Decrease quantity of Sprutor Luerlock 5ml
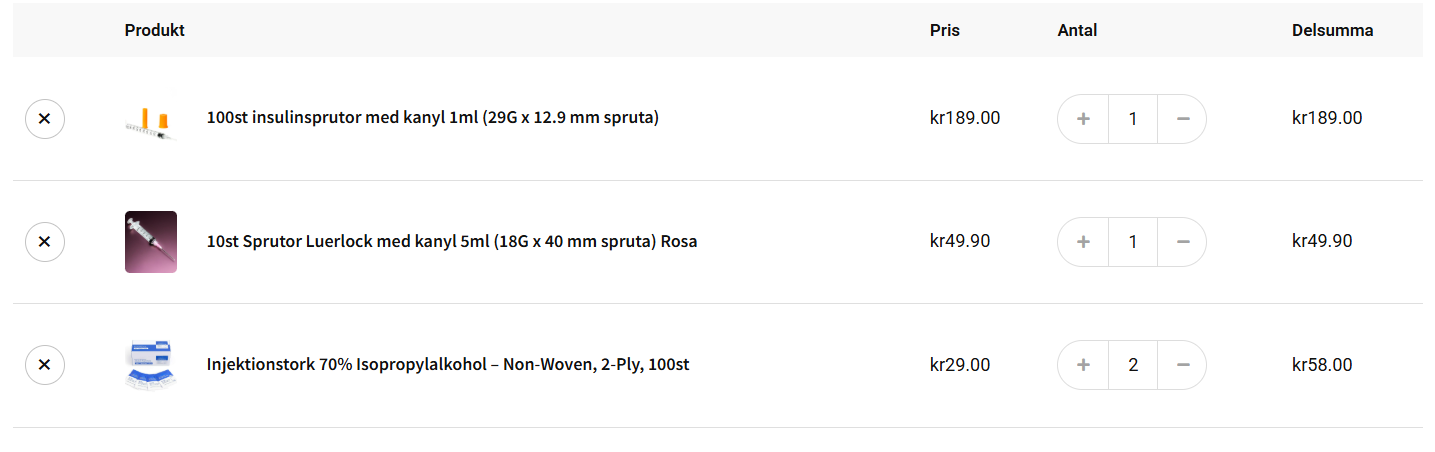This screenshot has width=1435, height=452. [1183, 242]
